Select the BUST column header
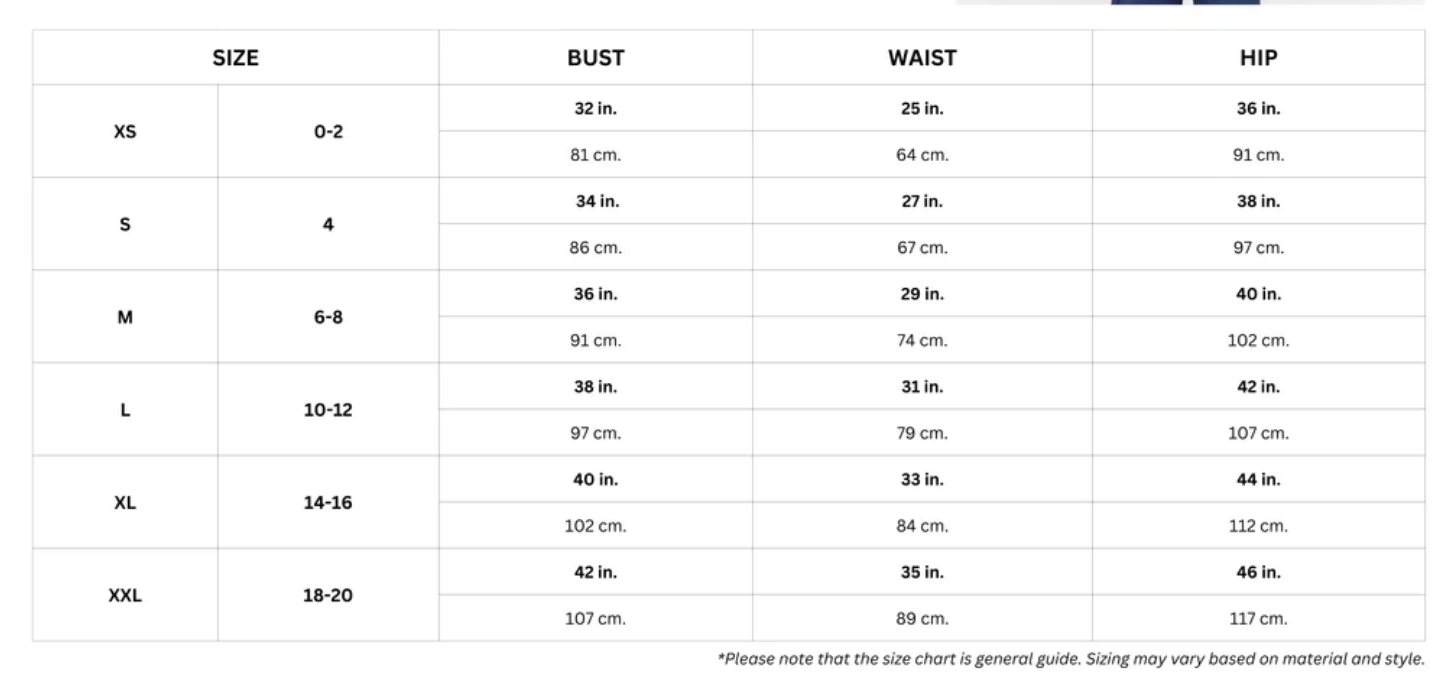Viewport: 1442px width, 684px height. [x=595, y=58]
